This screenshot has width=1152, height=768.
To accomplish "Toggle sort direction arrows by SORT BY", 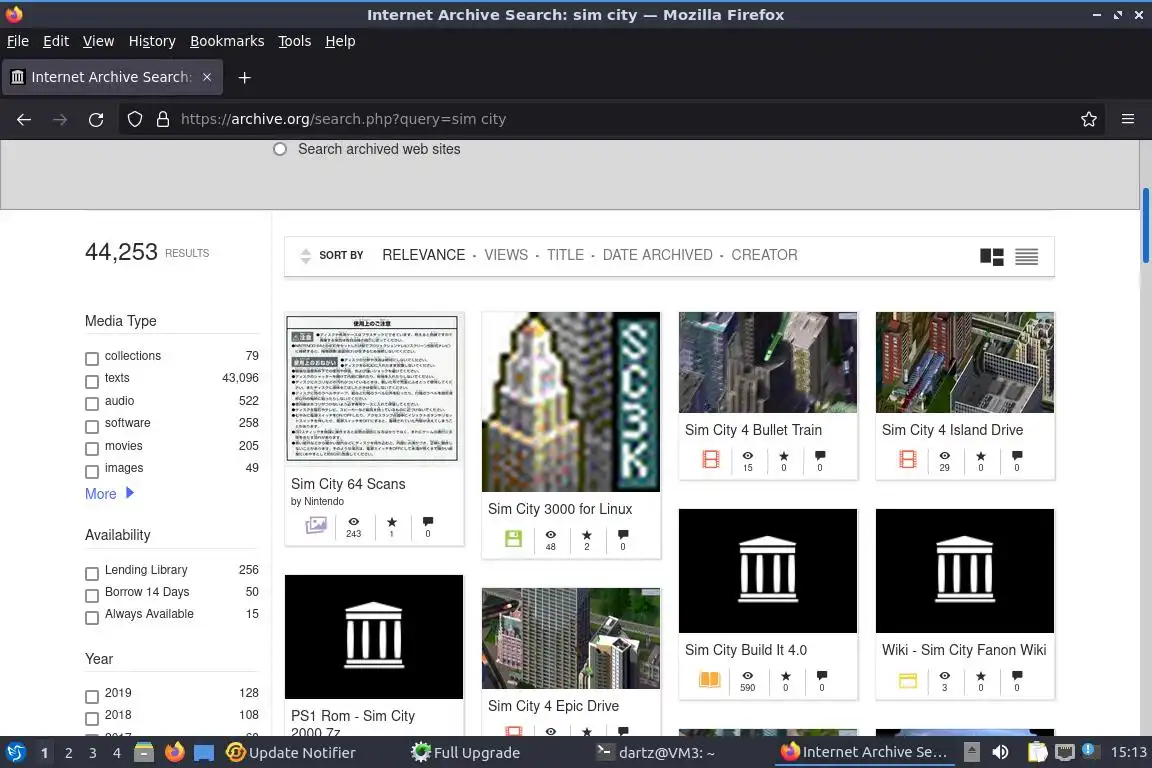I will pyautogui.click(x=306, y=256).
